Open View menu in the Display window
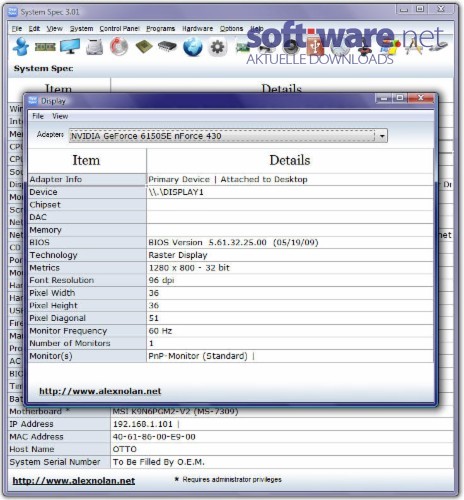464x500 pixels. point(60,116)
